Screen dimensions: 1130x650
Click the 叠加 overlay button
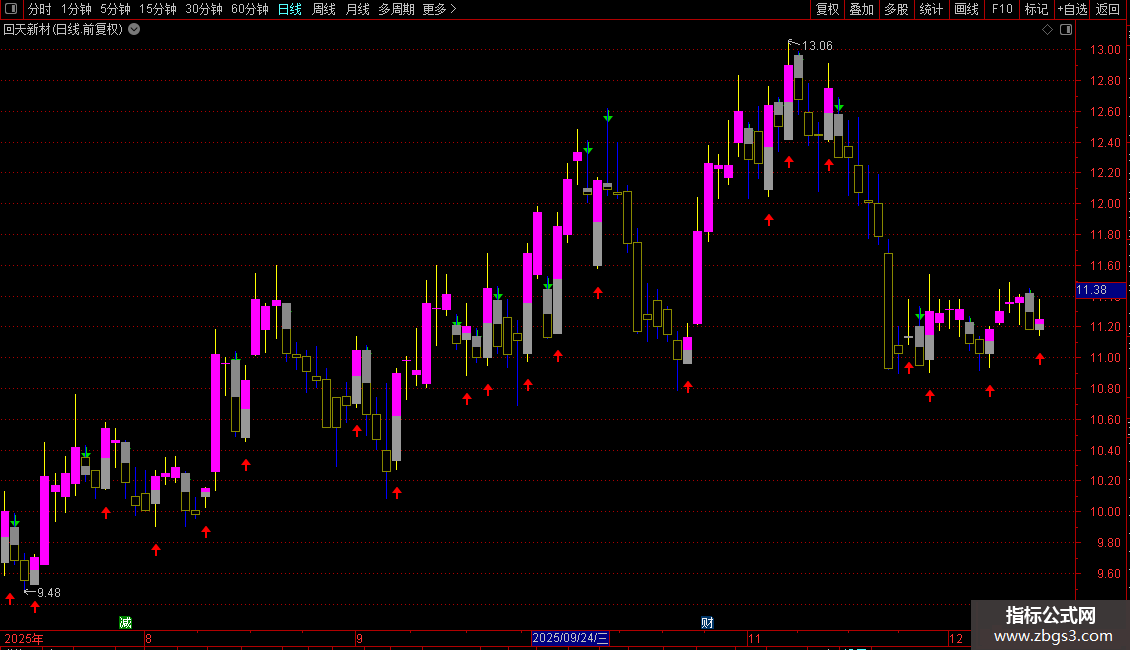(861, 9)
